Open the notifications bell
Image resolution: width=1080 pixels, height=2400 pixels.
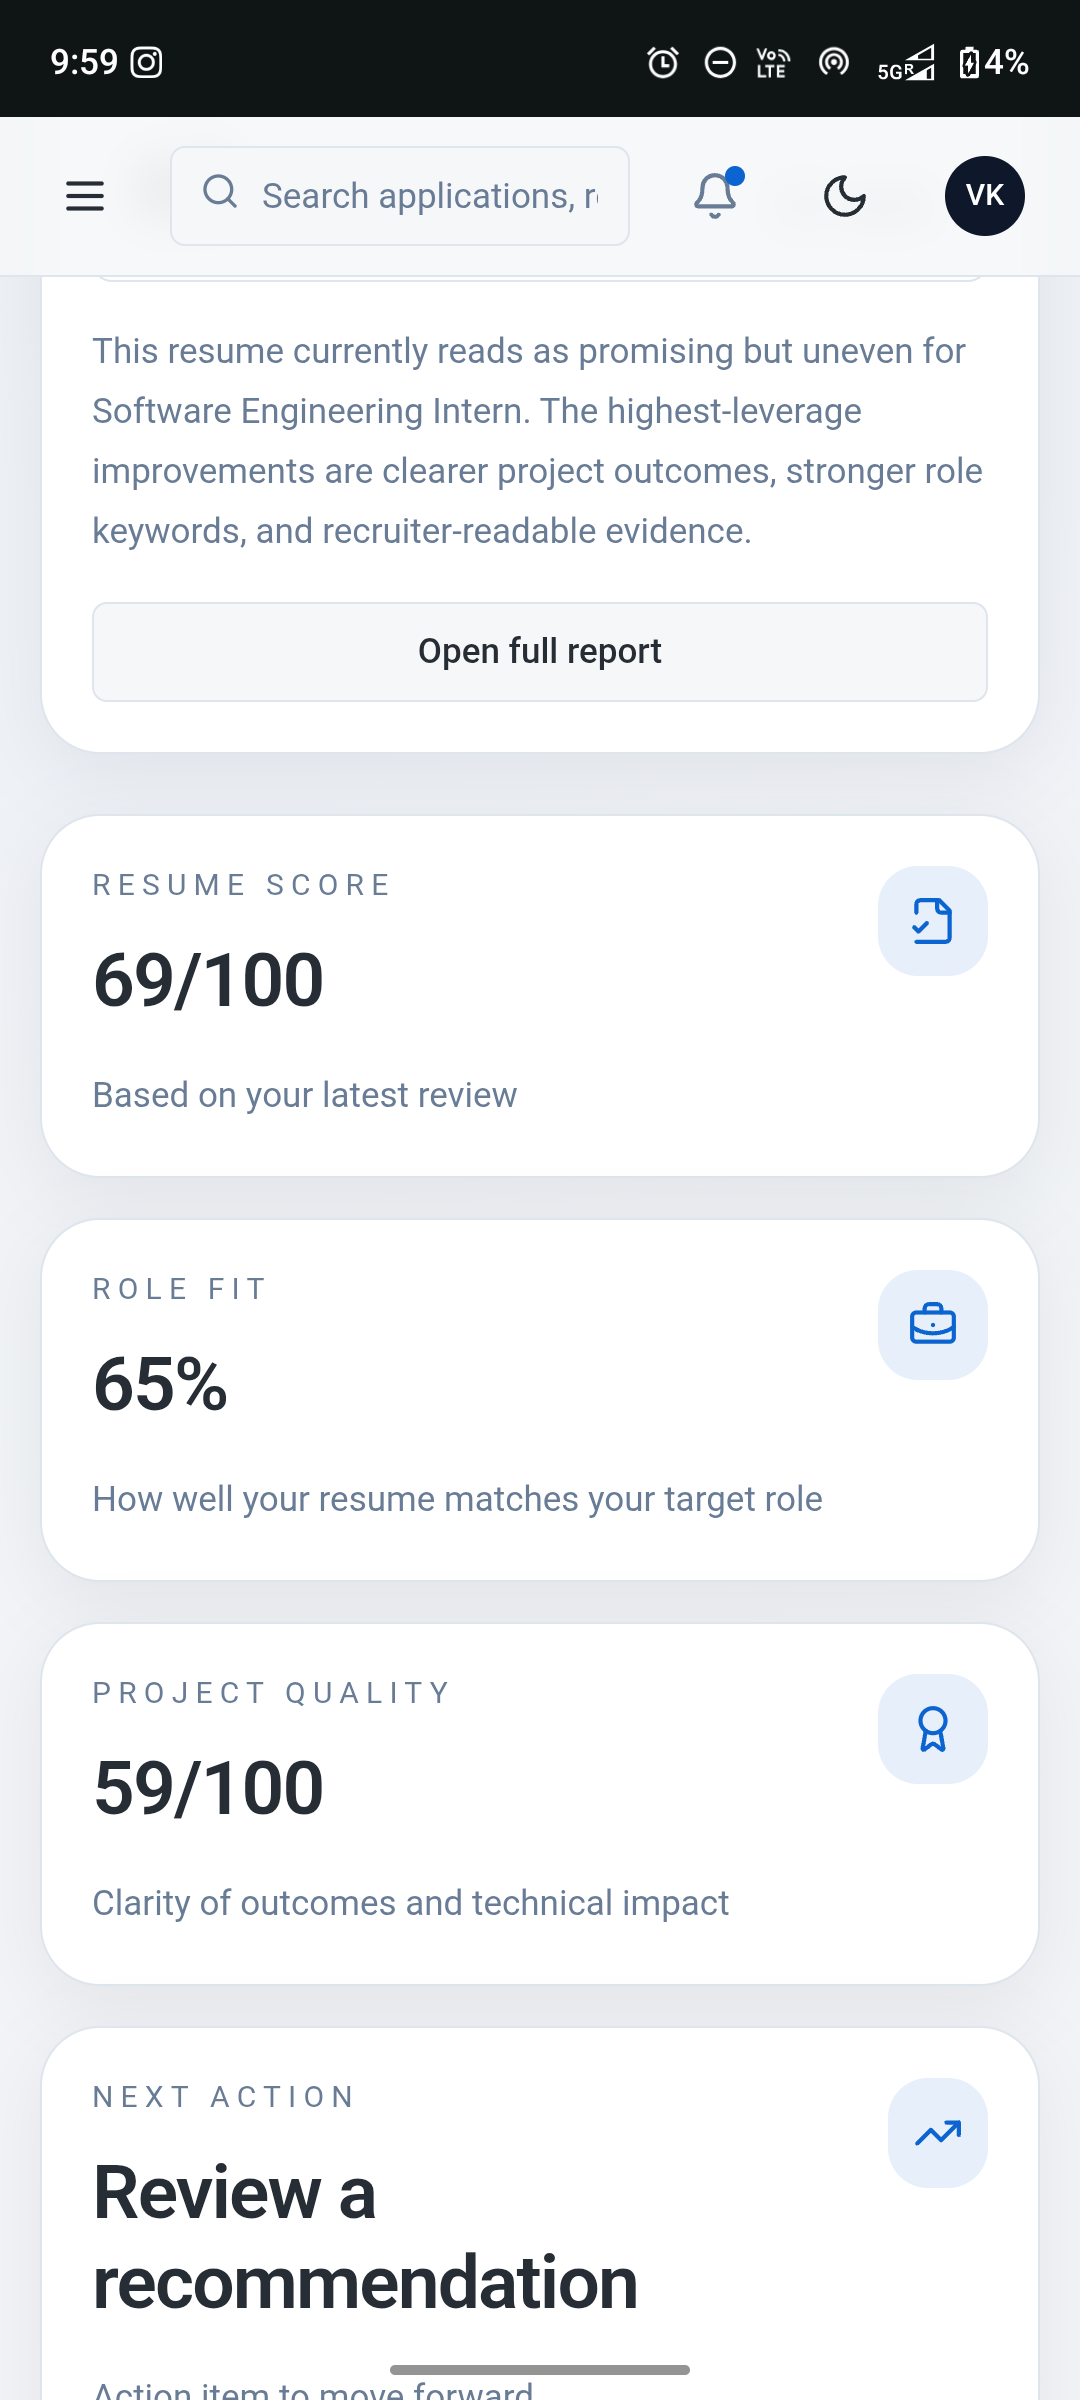(716, 195)
